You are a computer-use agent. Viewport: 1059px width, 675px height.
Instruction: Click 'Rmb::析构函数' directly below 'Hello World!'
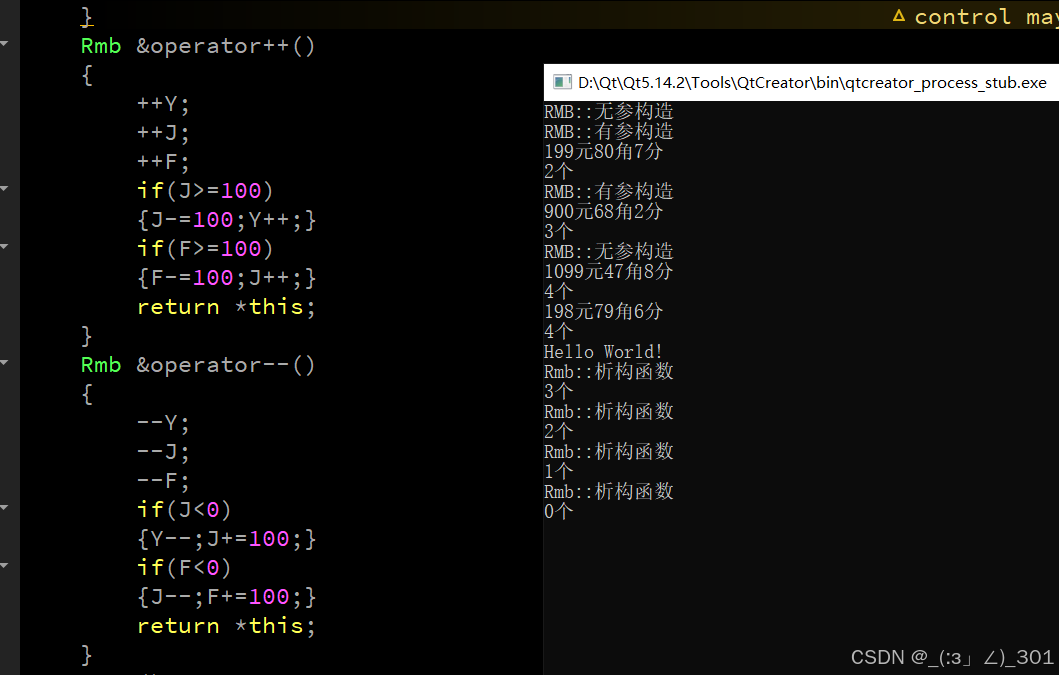pos(609,372)
